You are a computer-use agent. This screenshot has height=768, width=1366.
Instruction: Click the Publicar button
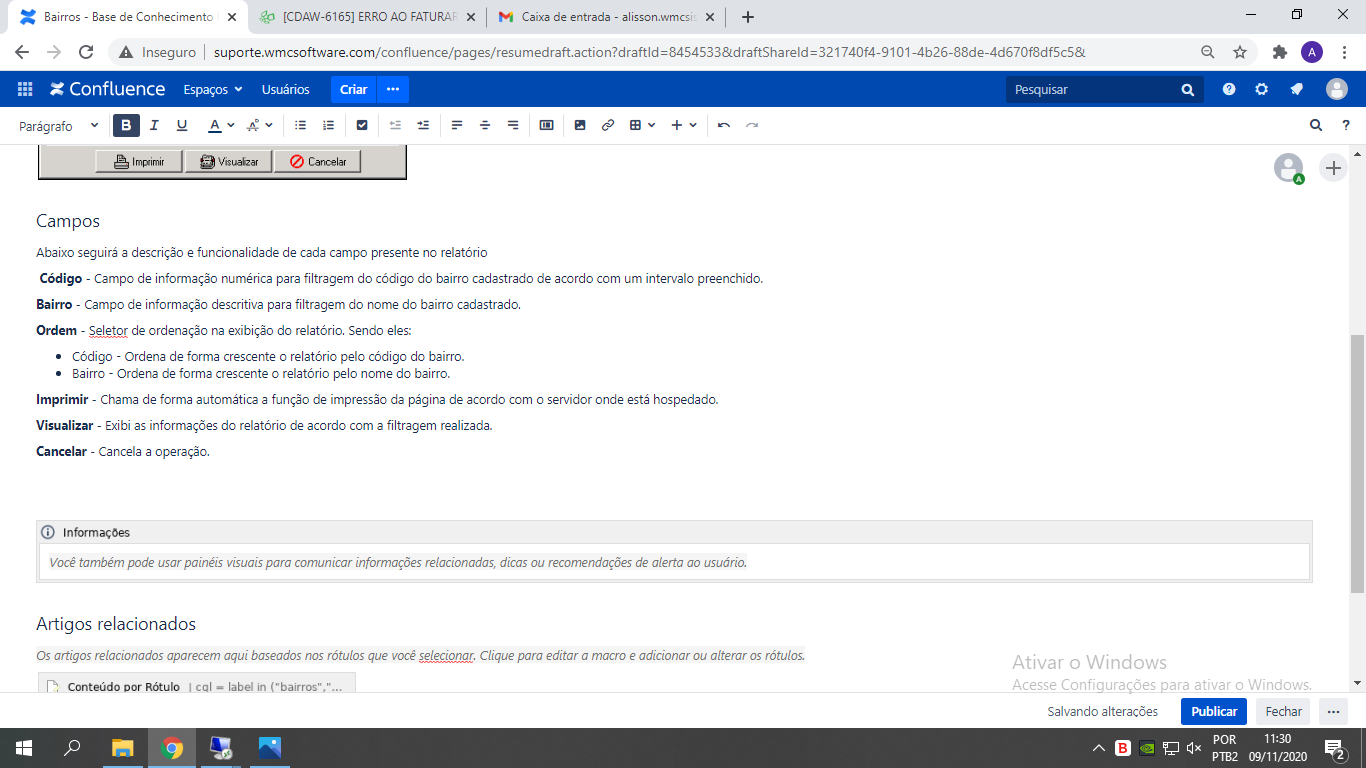1214,711
